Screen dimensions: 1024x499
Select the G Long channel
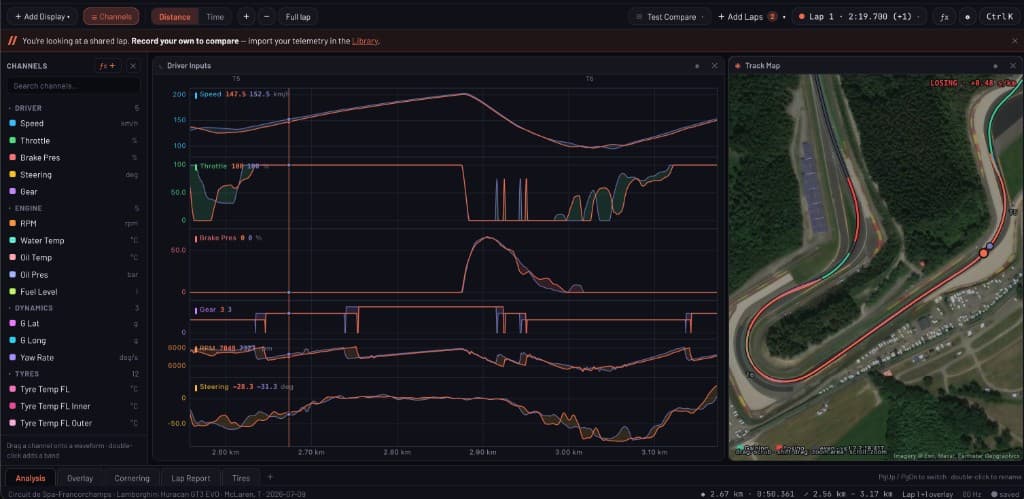73,340
